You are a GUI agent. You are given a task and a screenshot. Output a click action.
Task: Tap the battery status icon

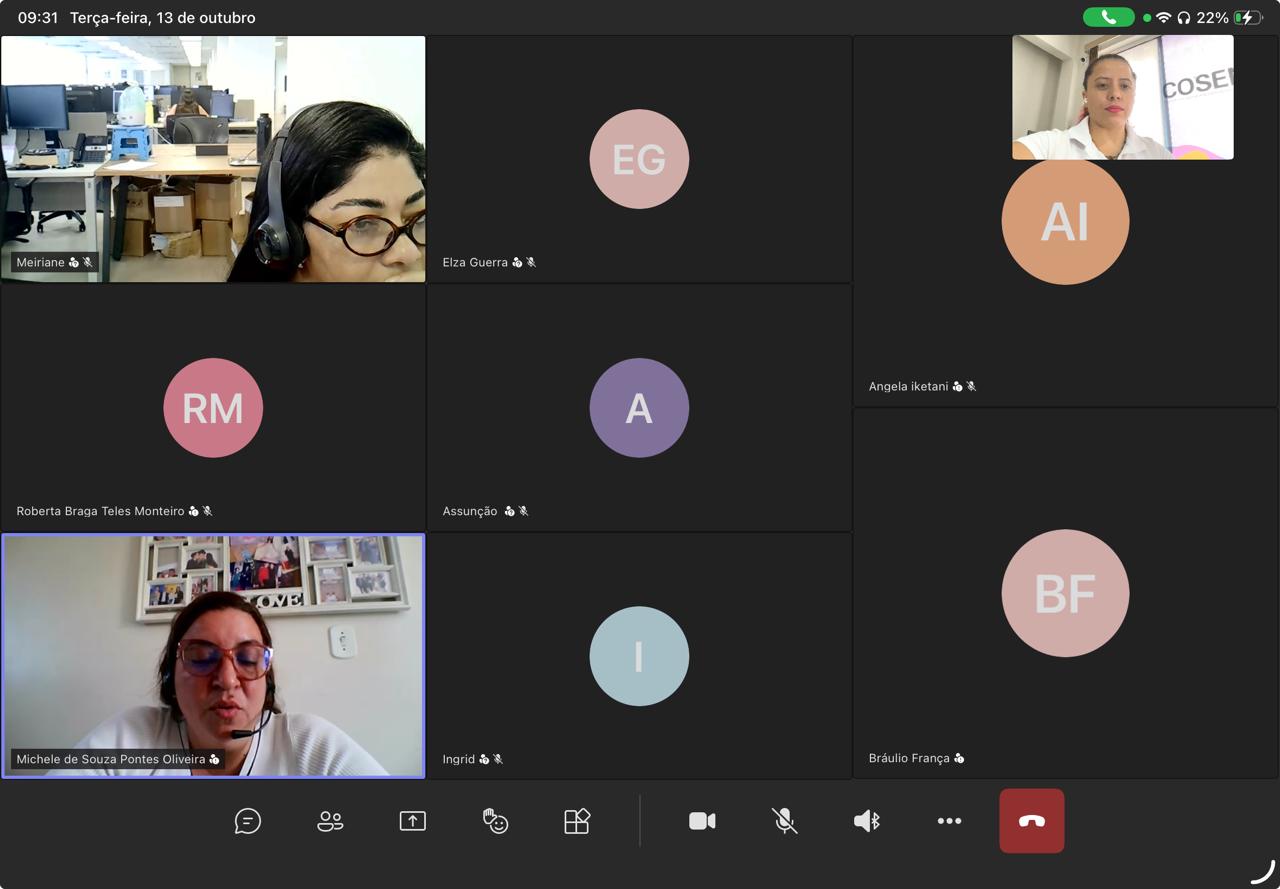[1248, 18]
